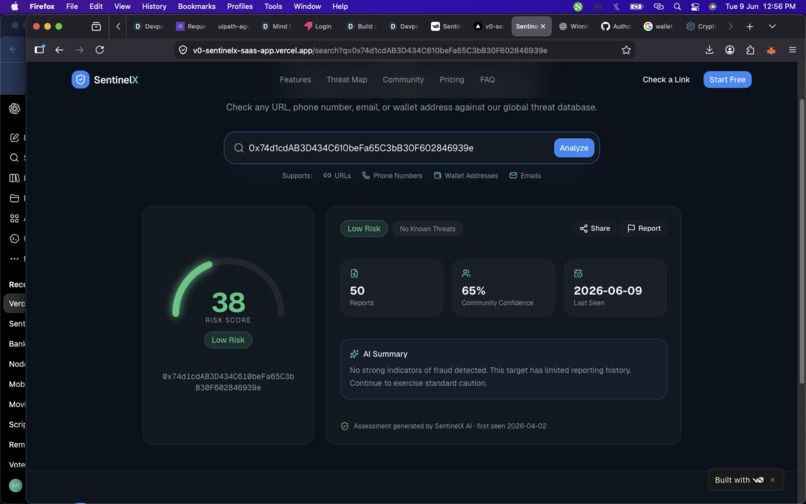Screen dimensions: 806x504
Task: Open the Firefox account icon
Action: [729, 50]
